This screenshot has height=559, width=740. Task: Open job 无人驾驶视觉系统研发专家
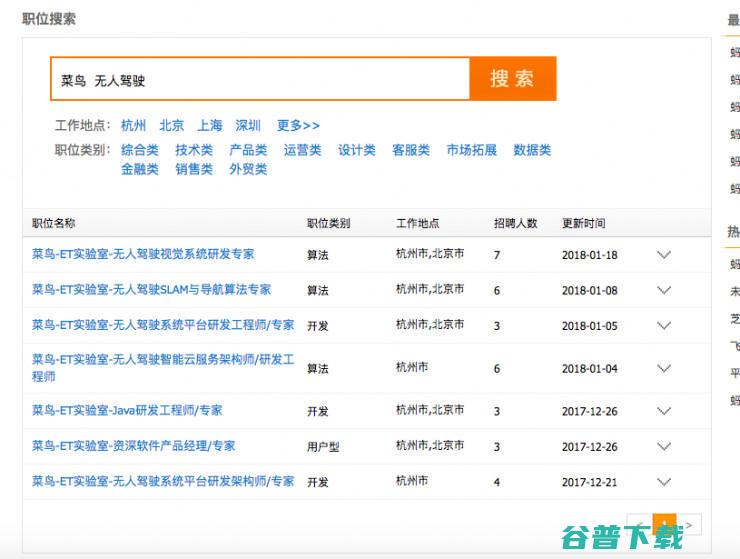click(143, 254)
